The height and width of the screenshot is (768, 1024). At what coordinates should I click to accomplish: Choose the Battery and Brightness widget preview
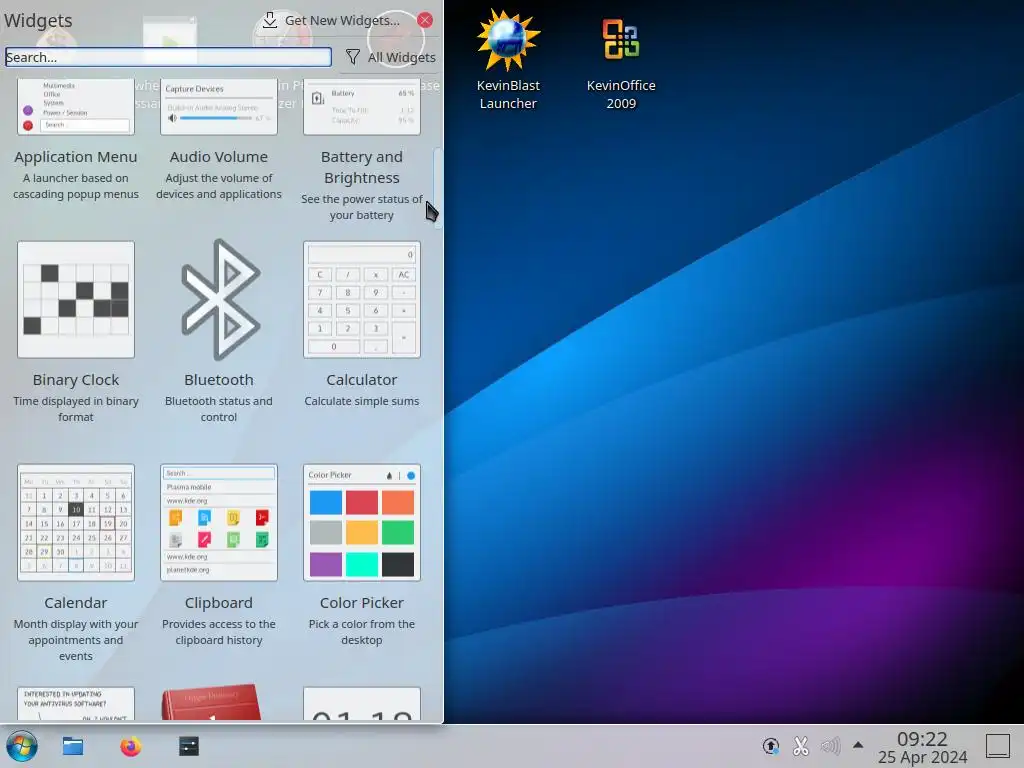click(x=362, y=107)
